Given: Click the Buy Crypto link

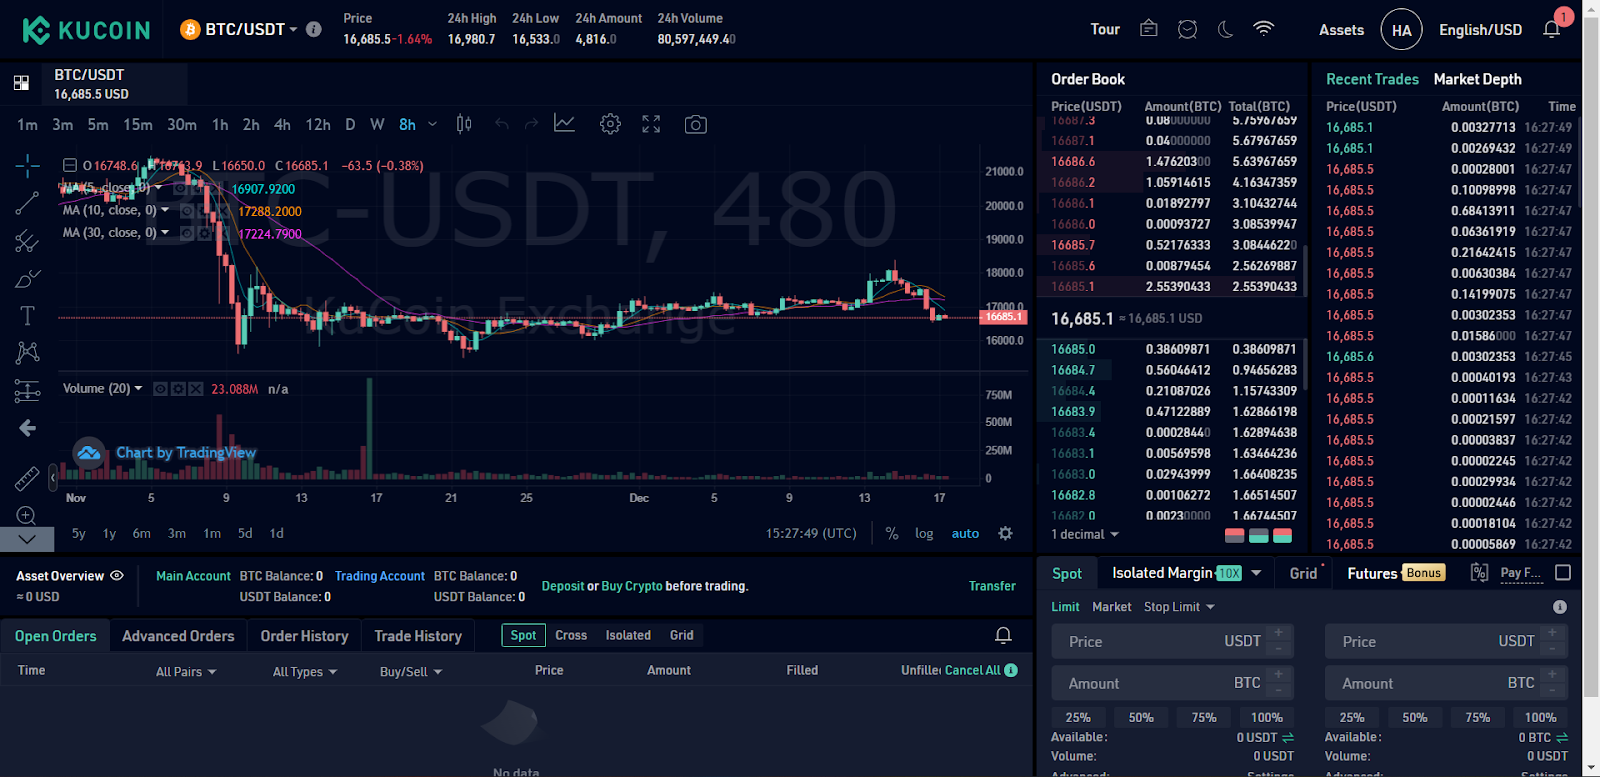Looking at the screenshot, I should point(632,586).
